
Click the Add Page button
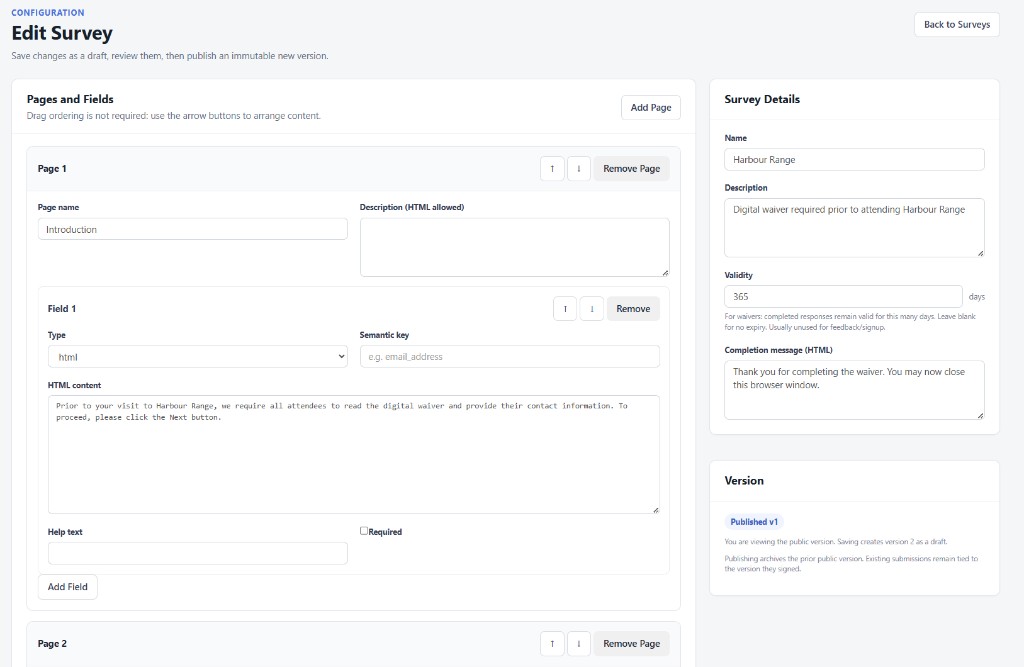point(650,108)
